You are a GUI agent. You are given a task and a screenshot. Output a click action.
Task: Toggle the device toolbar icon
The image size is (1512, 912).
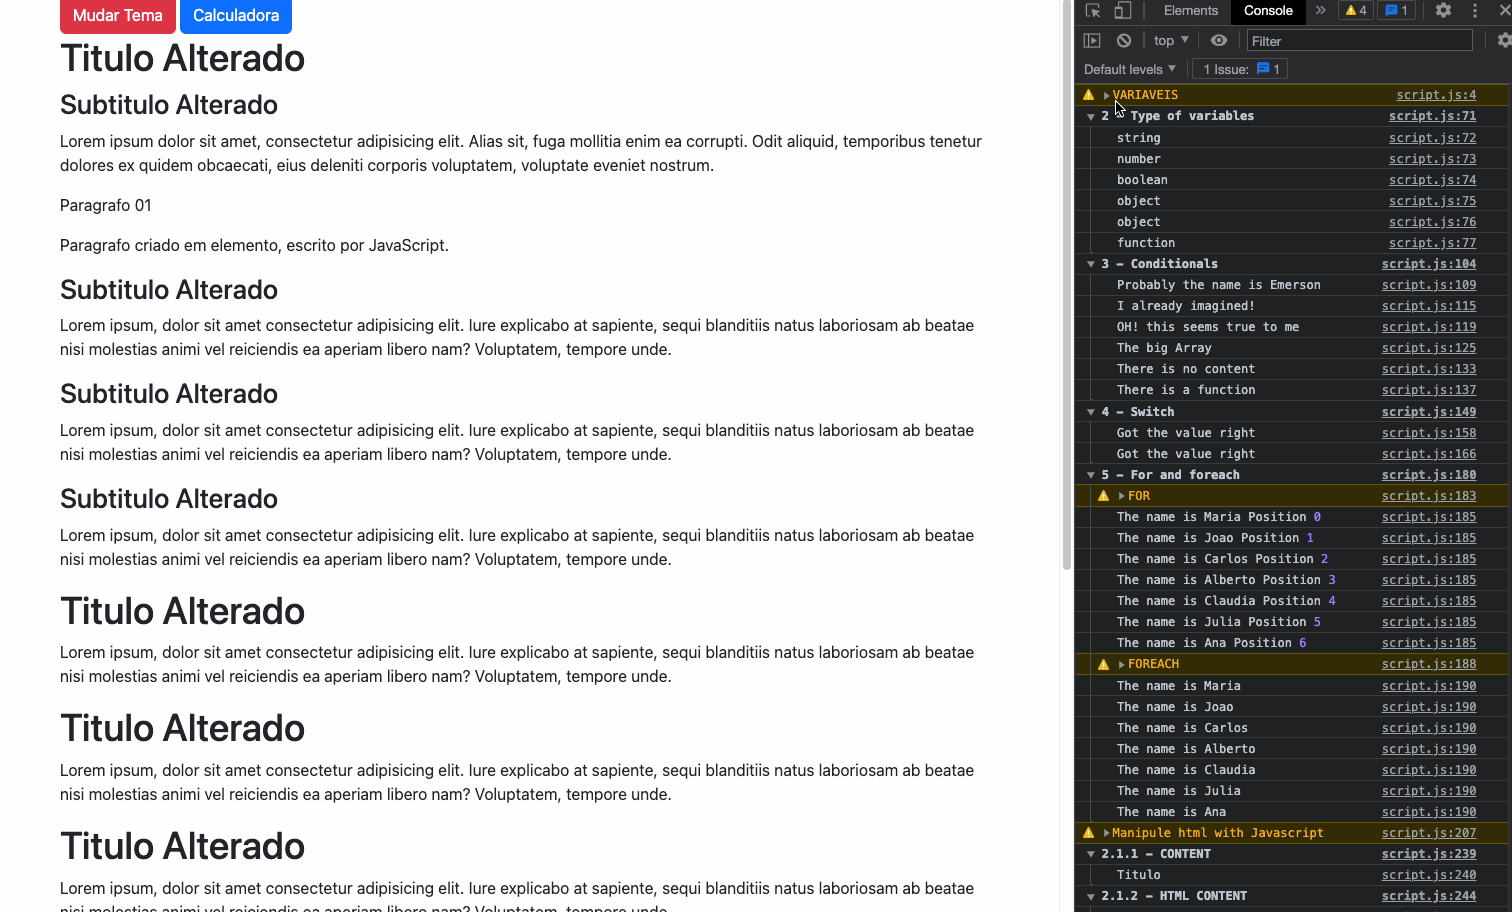(1123, 11)
